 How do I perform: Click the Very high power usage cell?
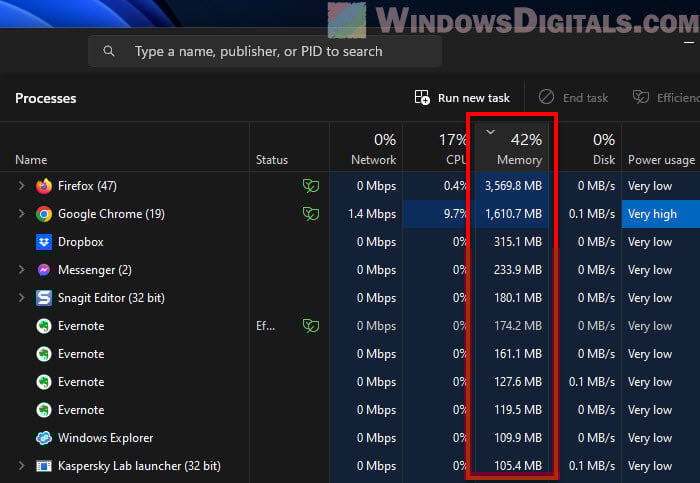661,214
